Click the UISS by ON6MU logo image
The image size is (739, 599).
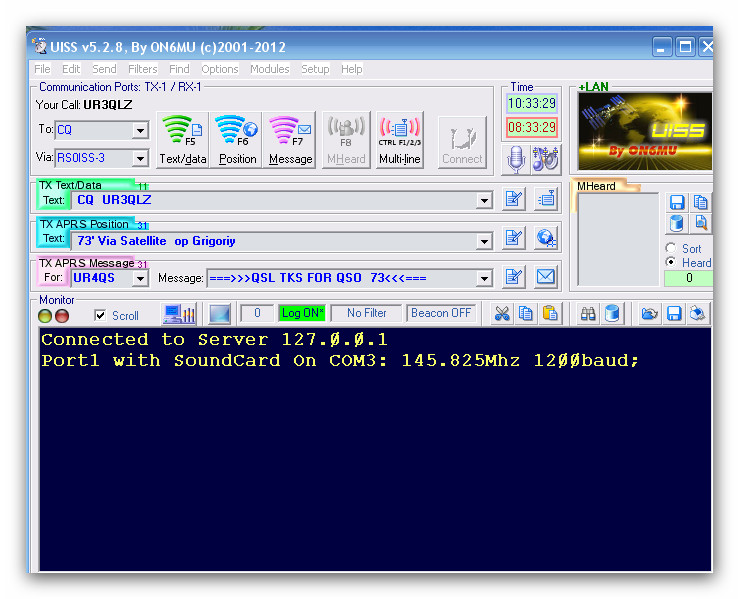645,131
